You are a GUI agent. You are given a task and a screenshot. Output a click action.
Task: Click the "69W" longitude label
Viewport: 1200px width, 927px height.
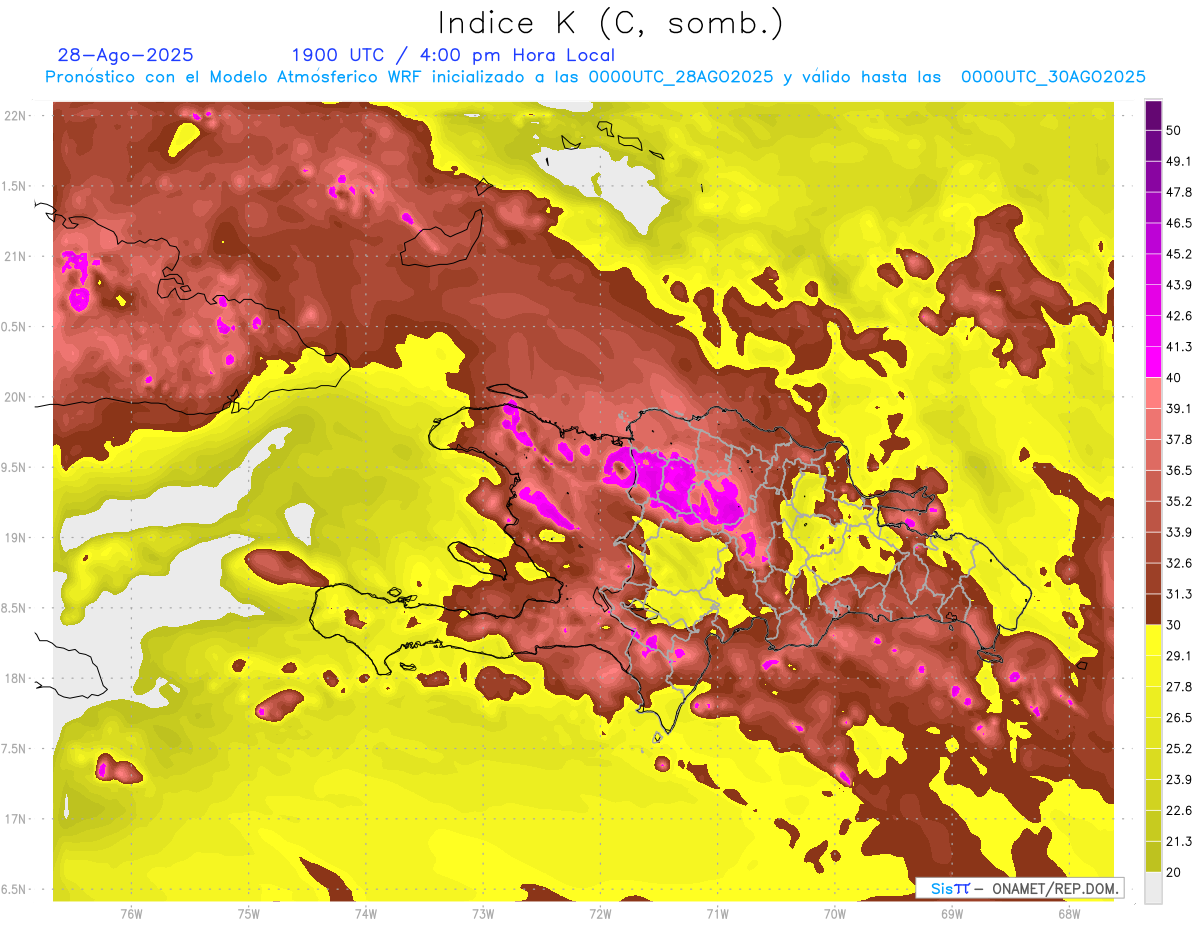tap(952, 914)
